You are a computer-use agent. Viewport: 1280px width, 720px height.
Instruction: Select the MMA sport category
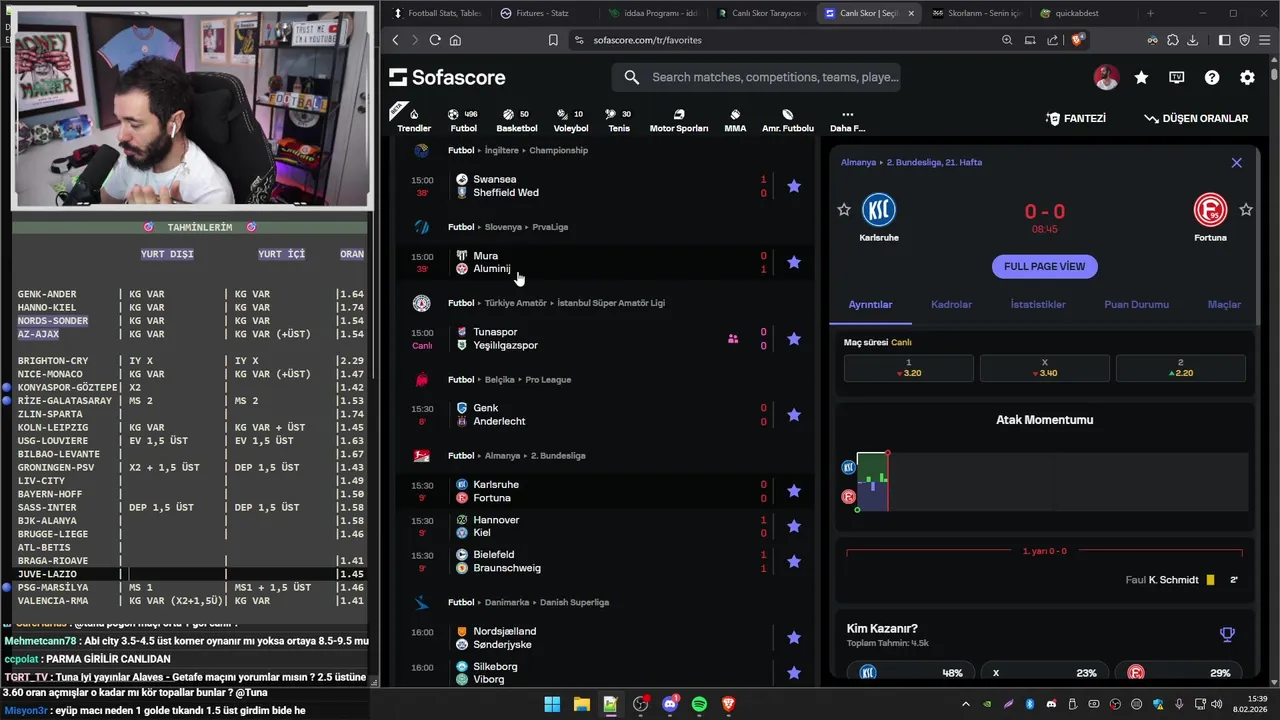pyautogui.click(x=735, y=120)
